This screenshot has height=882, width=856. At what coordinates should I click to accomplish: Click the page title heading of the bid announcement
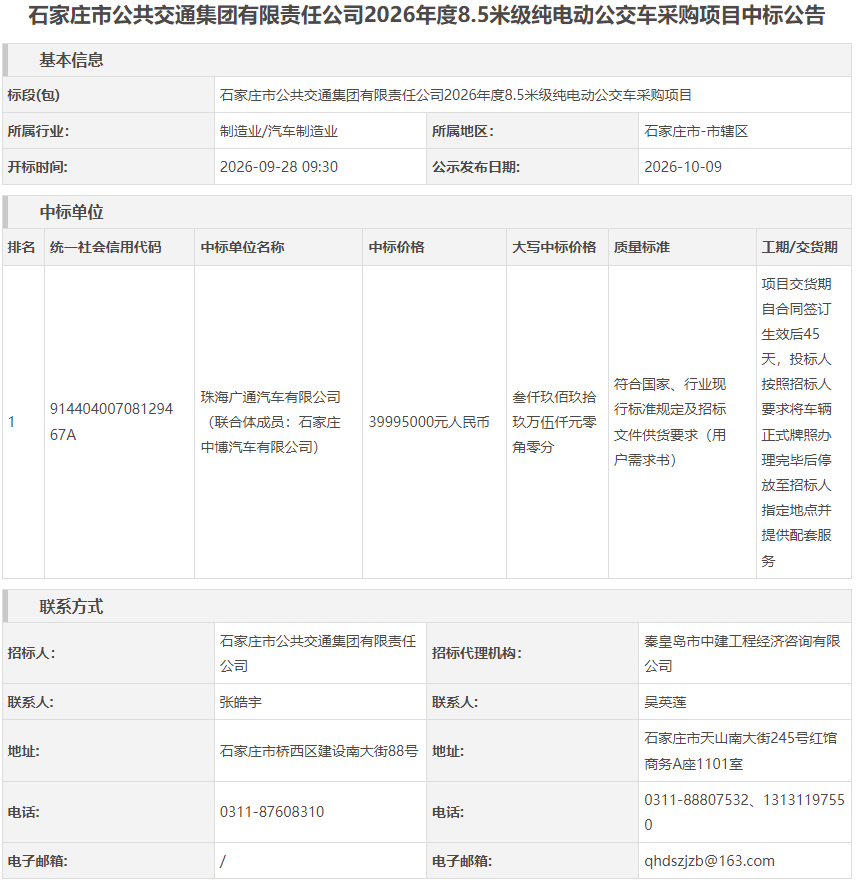427,15
